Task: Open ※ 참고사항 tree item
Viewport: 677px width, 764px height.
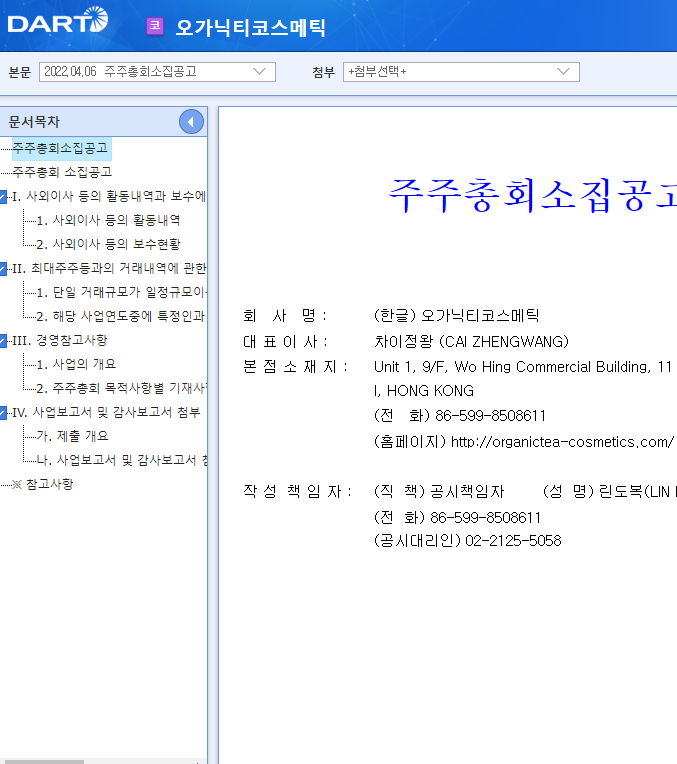Action: [x=42, y=484]
